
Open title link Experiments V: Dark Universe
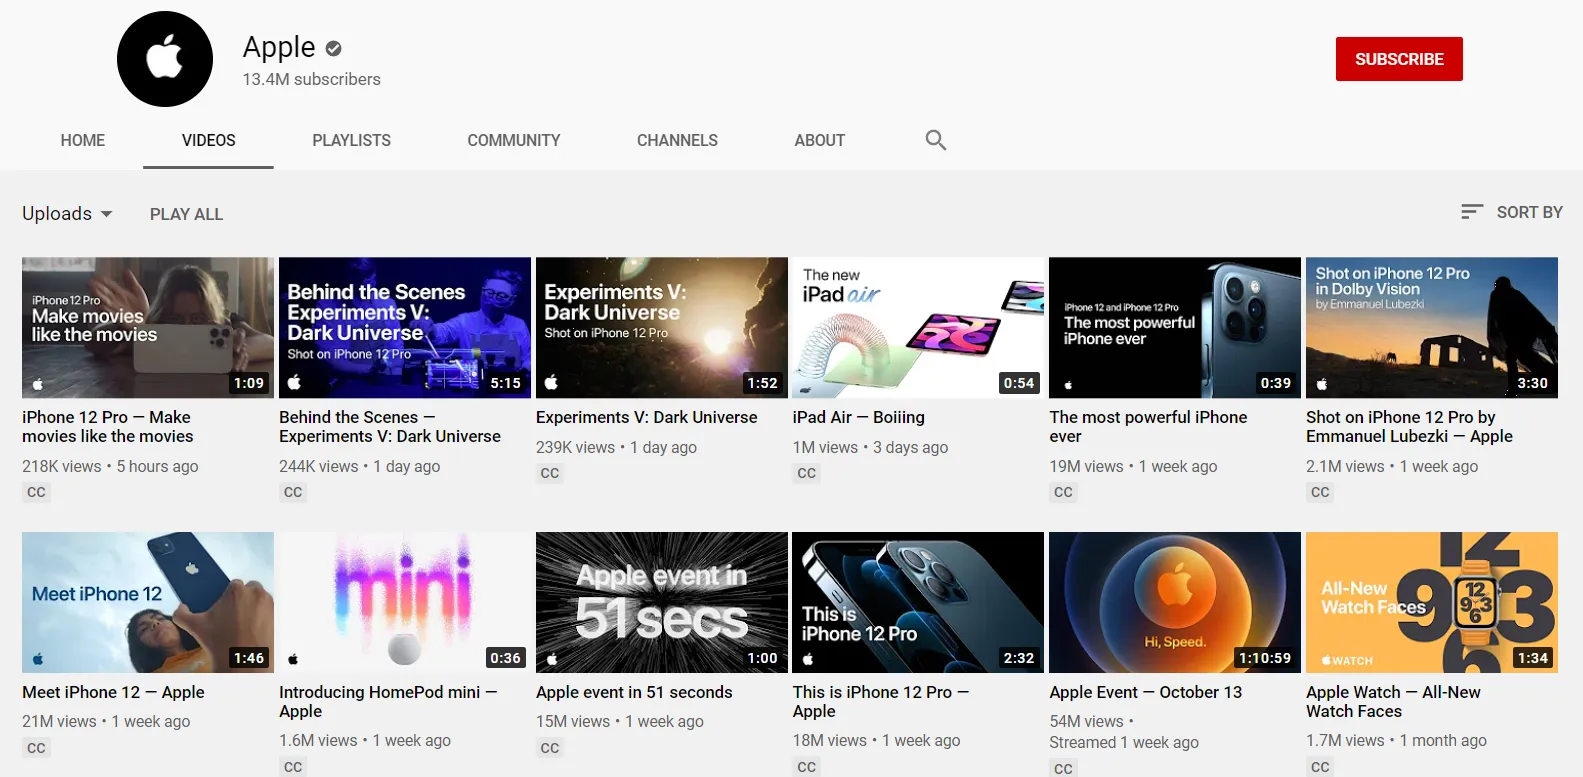(x=647, y=417)
